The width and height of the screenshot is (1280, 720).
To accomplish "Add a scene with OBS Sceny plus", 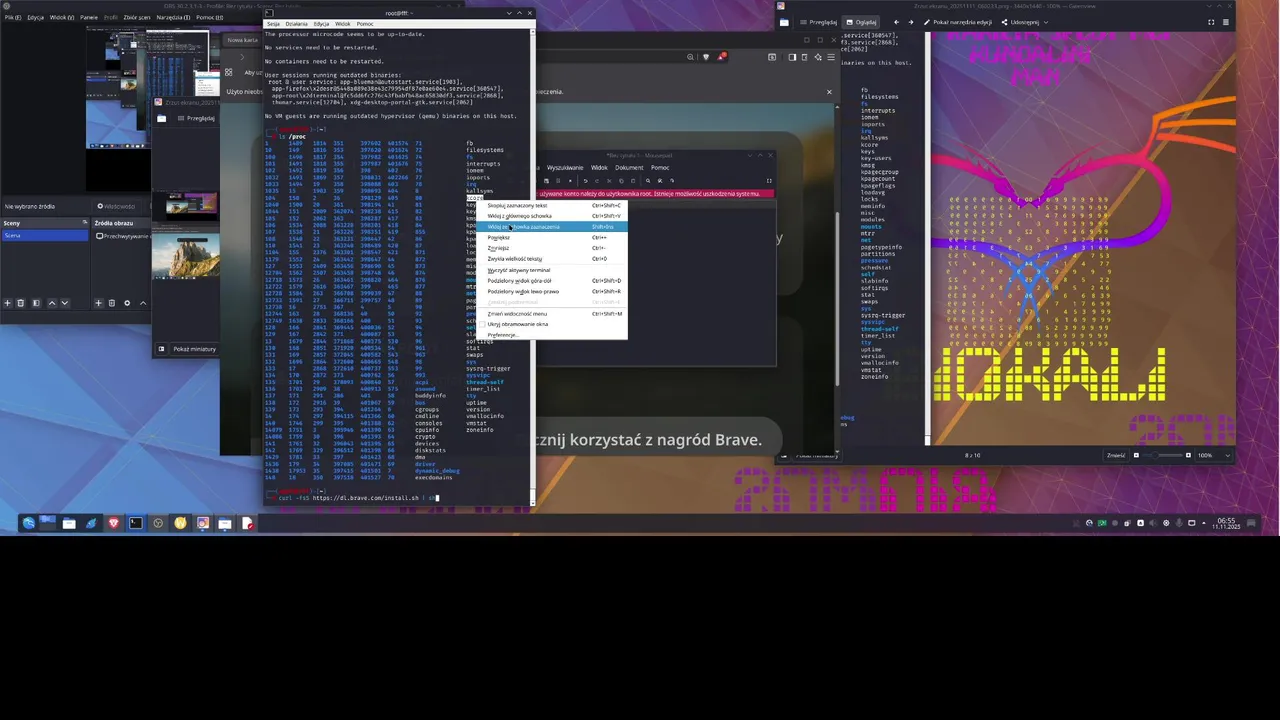I will [7, 303].
